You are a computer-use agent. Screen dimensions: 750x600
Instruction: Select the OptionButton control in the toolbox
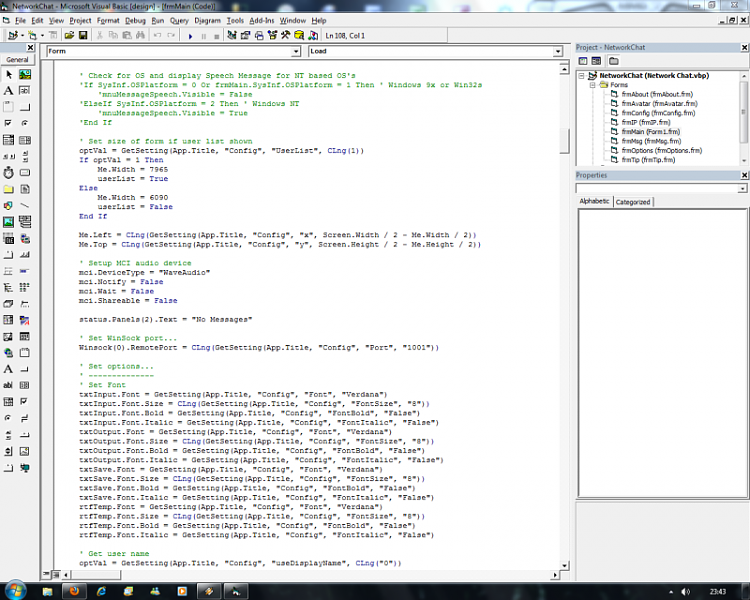click(25, 123)
